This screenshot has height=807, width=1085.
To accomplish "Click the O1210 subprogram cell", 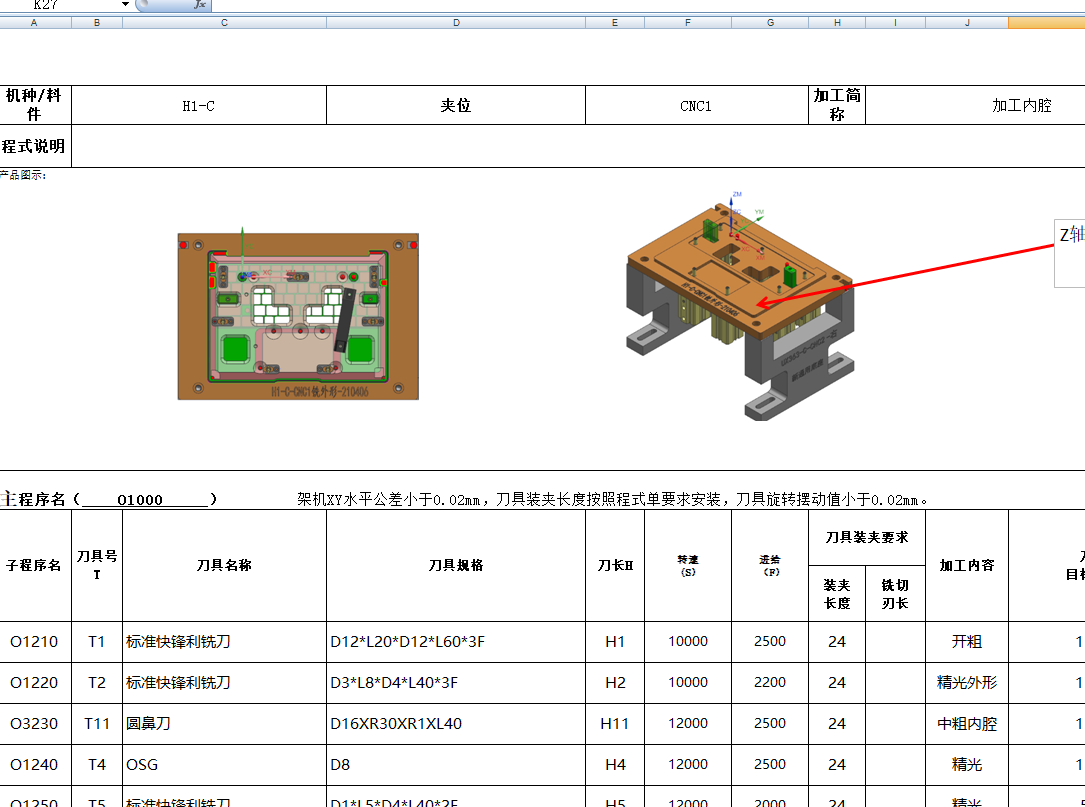I will coord(34,641).
